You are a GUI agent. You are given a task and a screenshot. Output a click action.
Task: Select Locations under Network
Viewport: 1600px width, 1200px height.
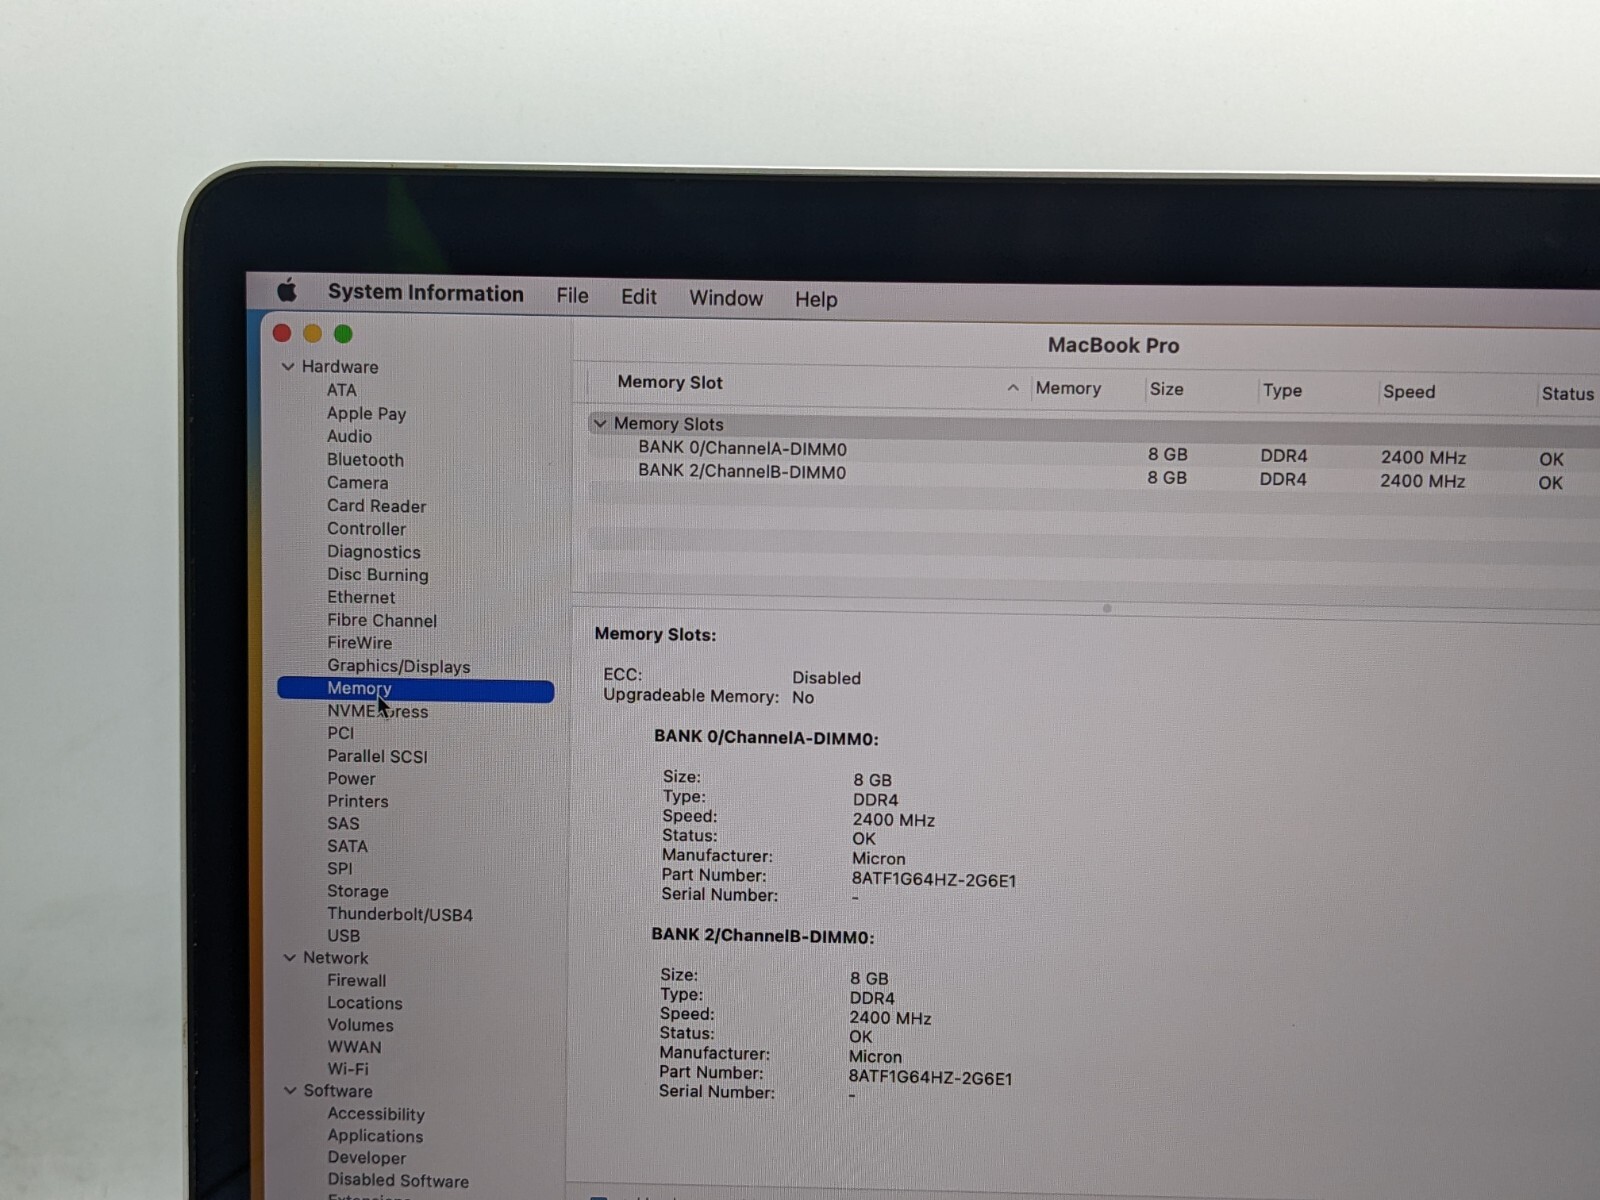click(x=365, y=1003)
